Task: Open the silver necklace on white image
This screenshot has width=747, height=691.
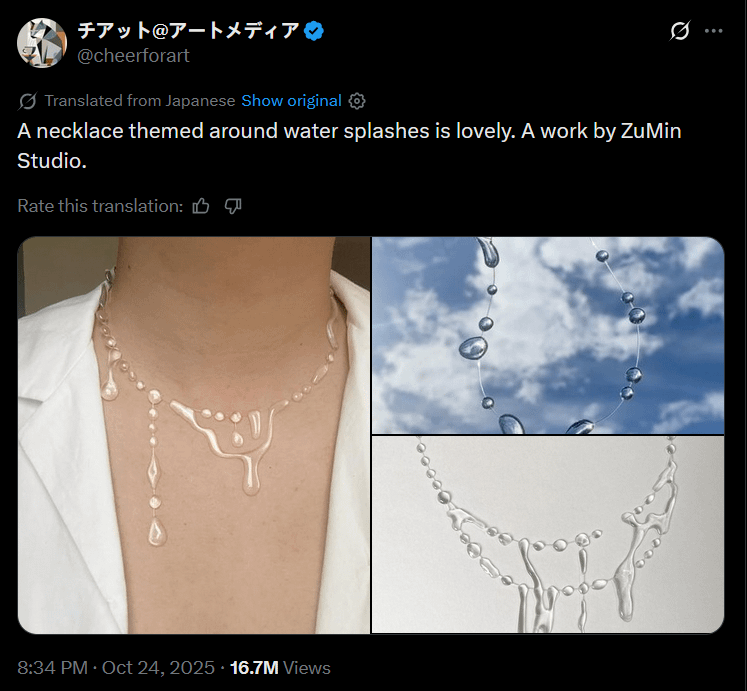Action: tap(547, 534)
